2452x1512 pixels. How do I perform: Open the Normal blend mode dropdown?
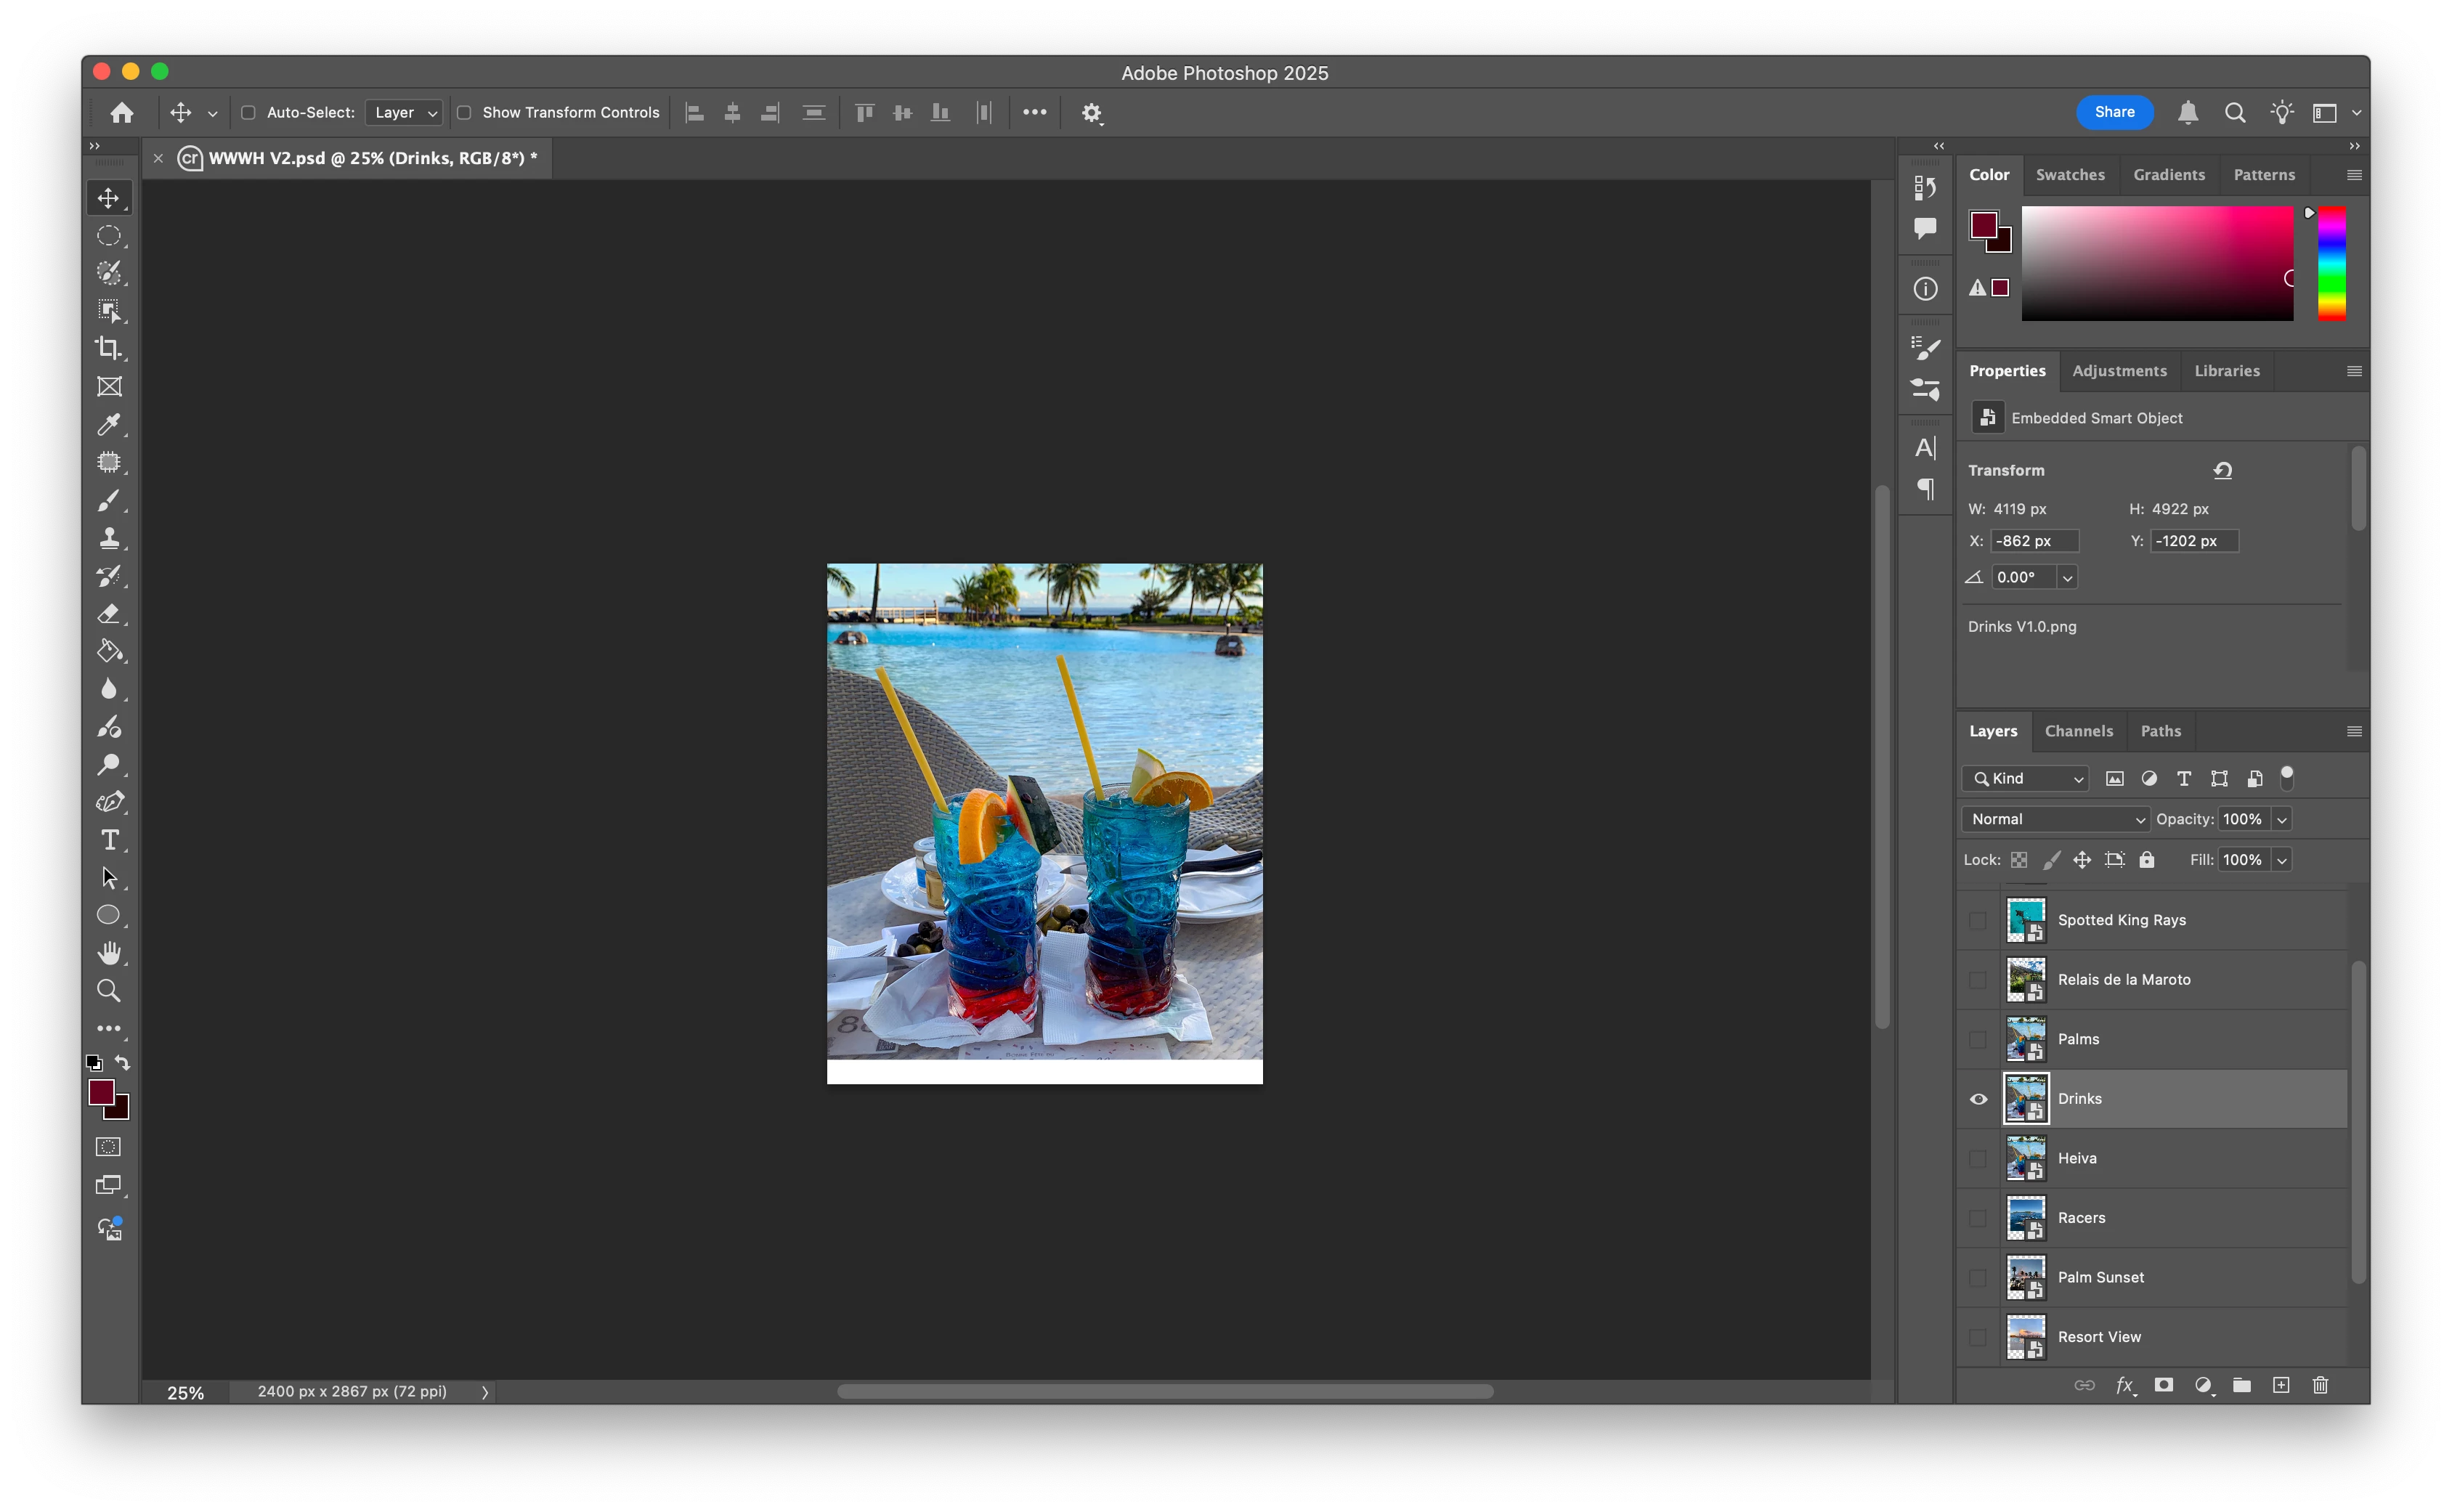(x=2055, y=819)
